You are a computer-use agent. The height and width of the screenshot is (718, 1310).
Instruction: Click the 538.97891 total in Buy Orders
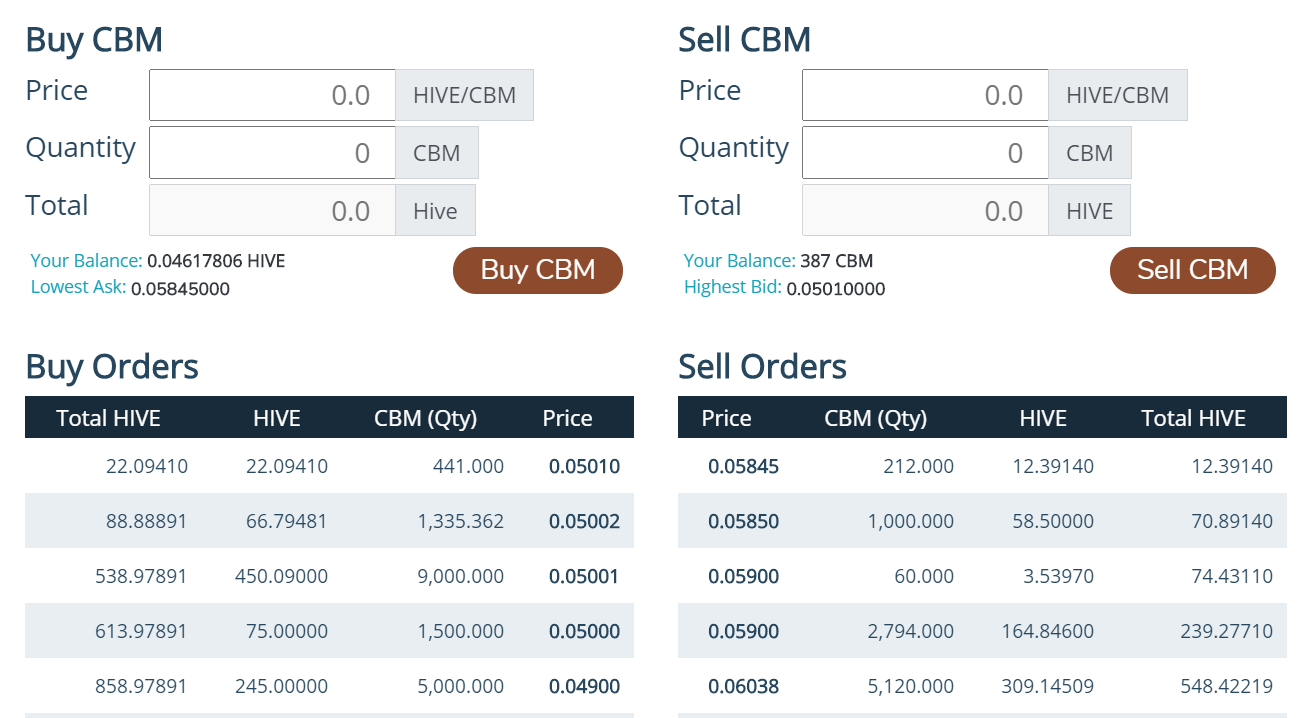click(x=141, y=576)
